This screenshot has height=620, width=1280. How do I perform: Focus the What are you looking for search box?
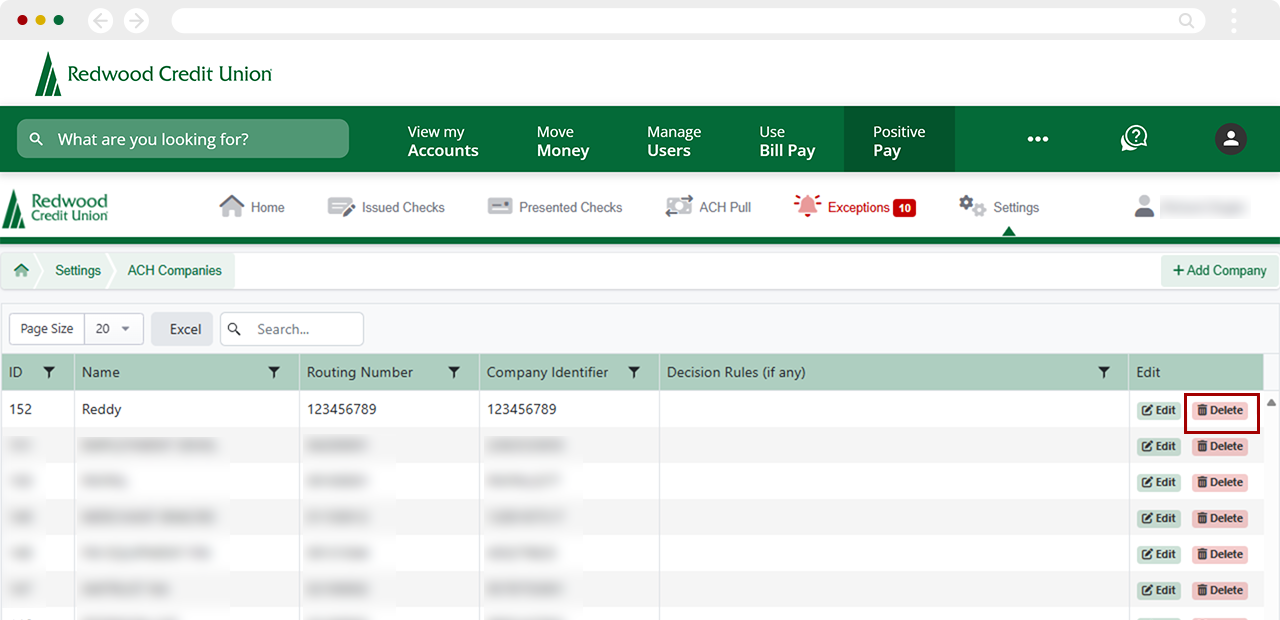click(183, 139)
